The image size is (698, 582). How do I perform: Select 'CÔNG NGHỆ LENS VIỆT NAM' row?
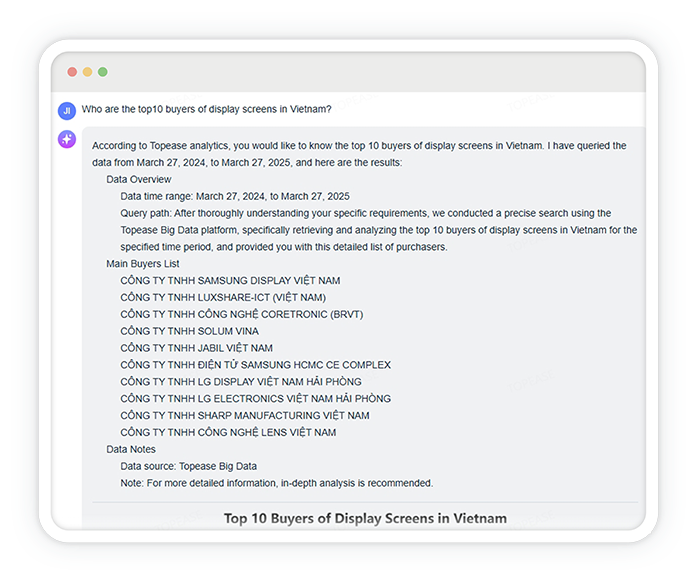[x=228, y=432]
